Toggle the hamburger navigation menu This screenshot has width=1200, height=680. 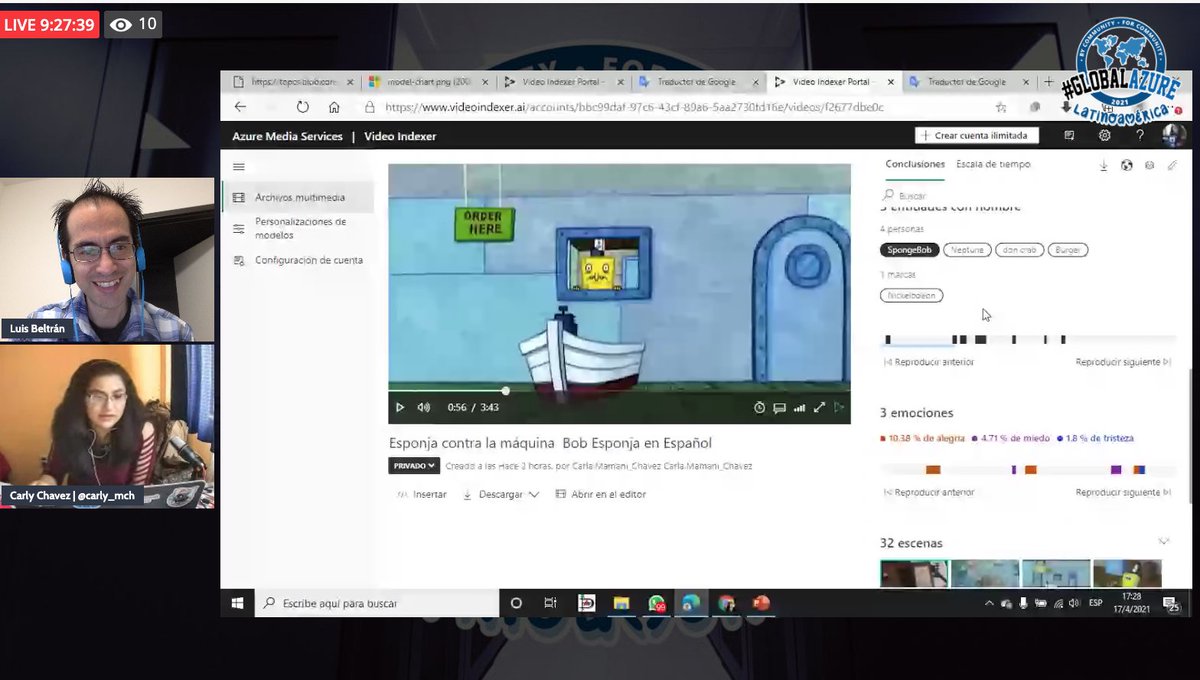pyautogui.click(x=238, y=167)
